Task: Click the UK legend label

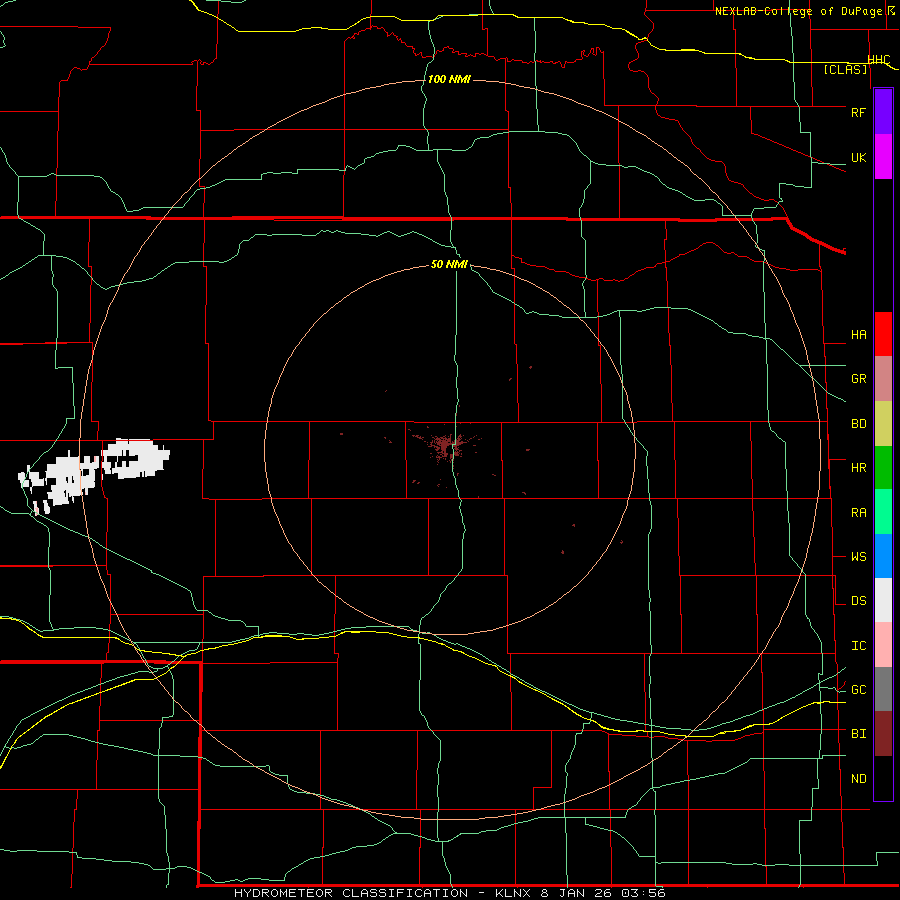Action: click(858, 157)
